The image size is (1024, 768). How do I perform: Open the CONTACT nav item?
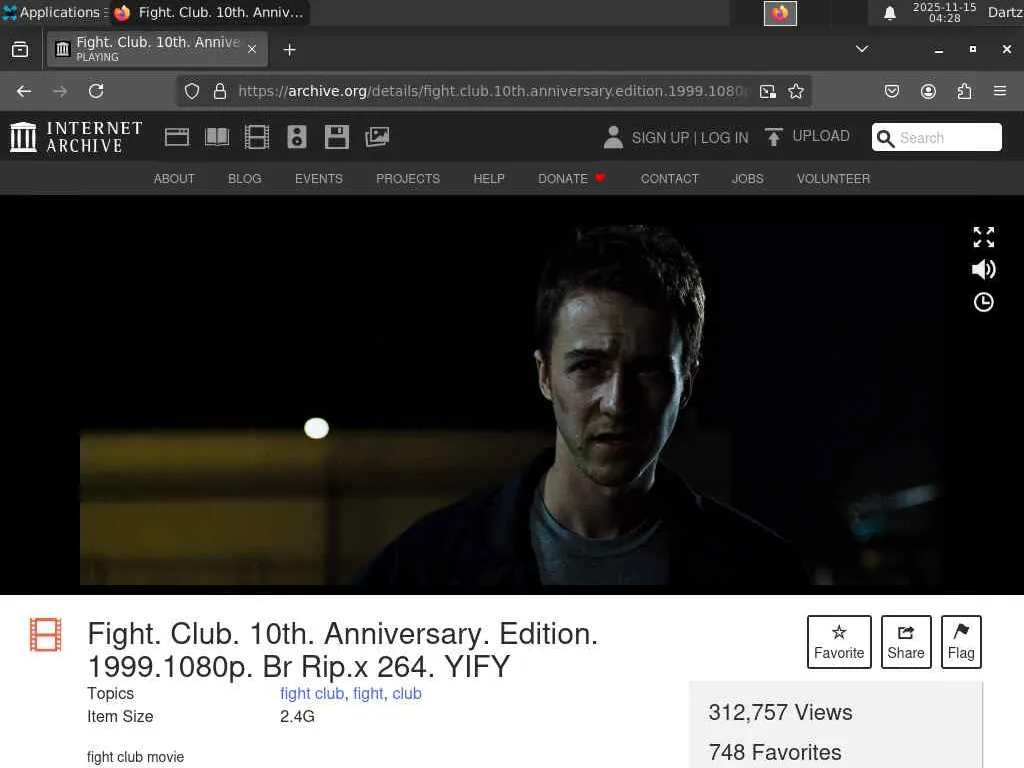[x=669, y=179]
